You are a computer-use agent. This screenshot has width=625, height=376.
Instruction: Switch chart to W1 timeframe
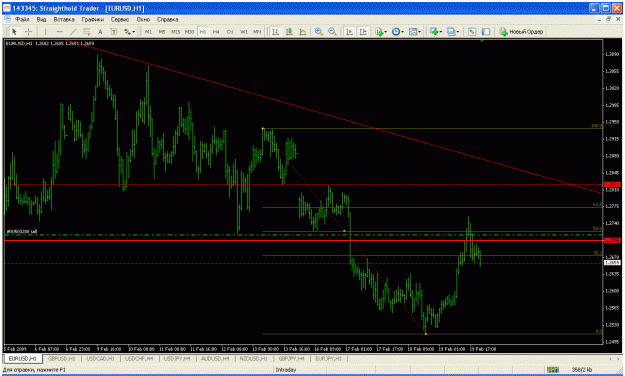tap(244, 32)
